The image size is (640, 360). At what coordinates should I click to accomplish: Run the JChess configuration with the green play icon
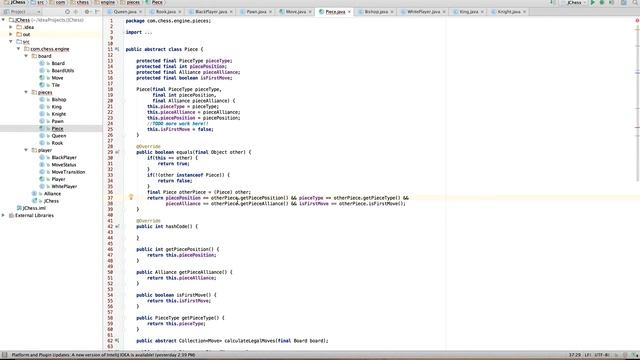pos(593,2)
